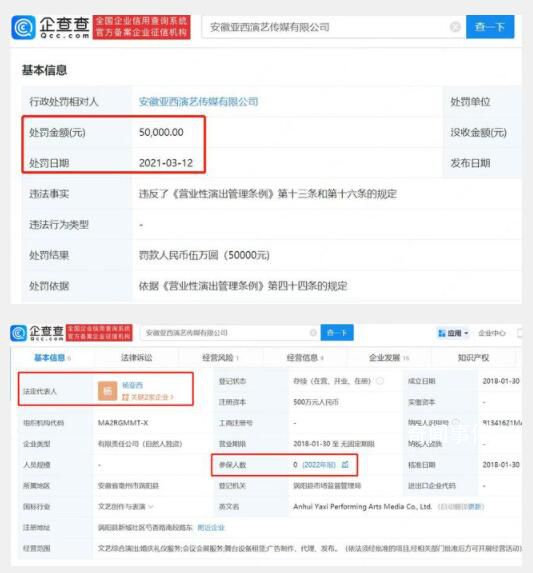533x573 pixels.
Task: Select the 处罚依据 第四十四条 text
Action: (243, 286)
